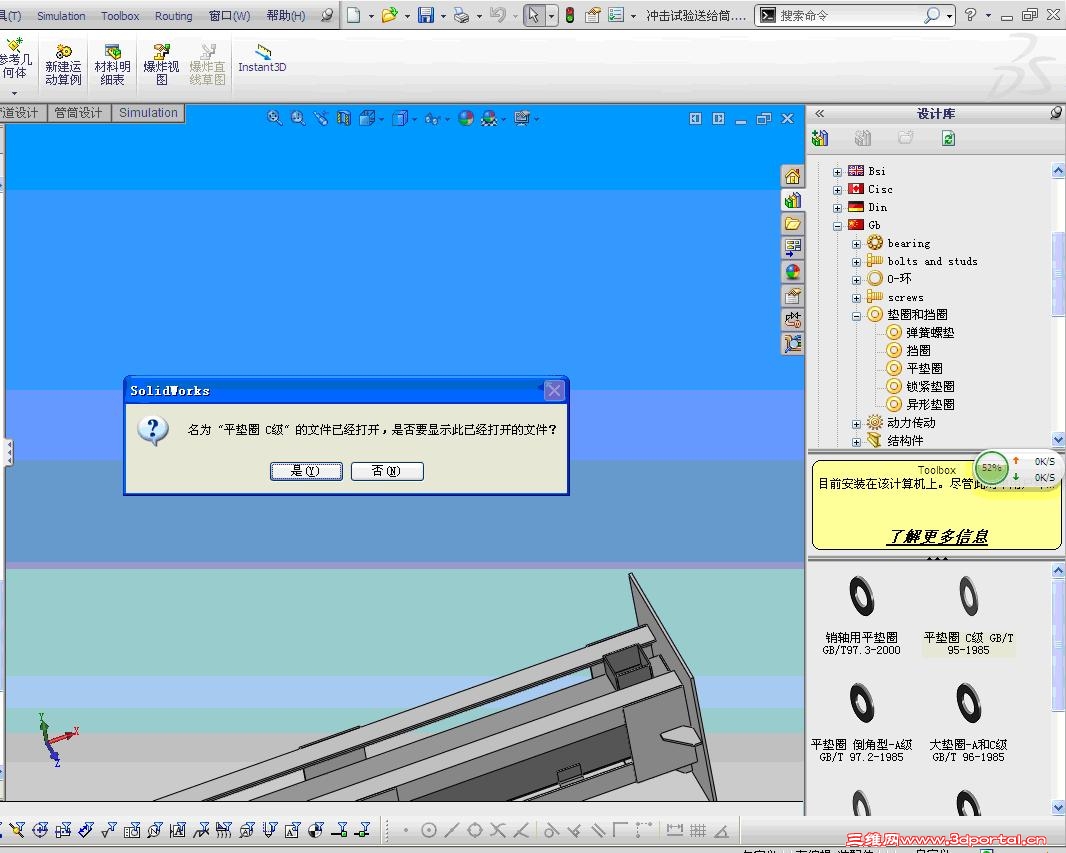This screenshot has height=853, width=1066.
Task: Open the 帮助(H) menu
Action: (x=286, y=16)
